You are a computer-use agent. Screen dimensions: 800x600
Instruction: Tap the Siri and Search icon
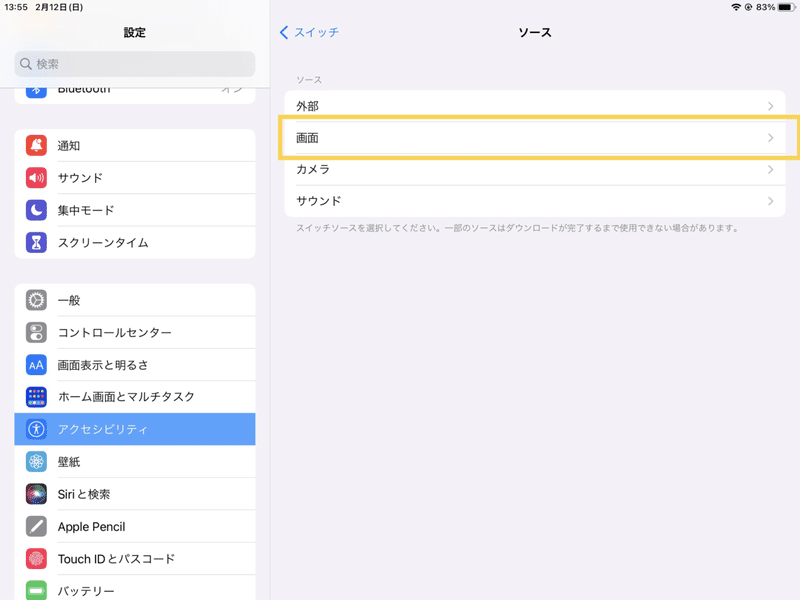pyautogui.click(x=37, y=494)
